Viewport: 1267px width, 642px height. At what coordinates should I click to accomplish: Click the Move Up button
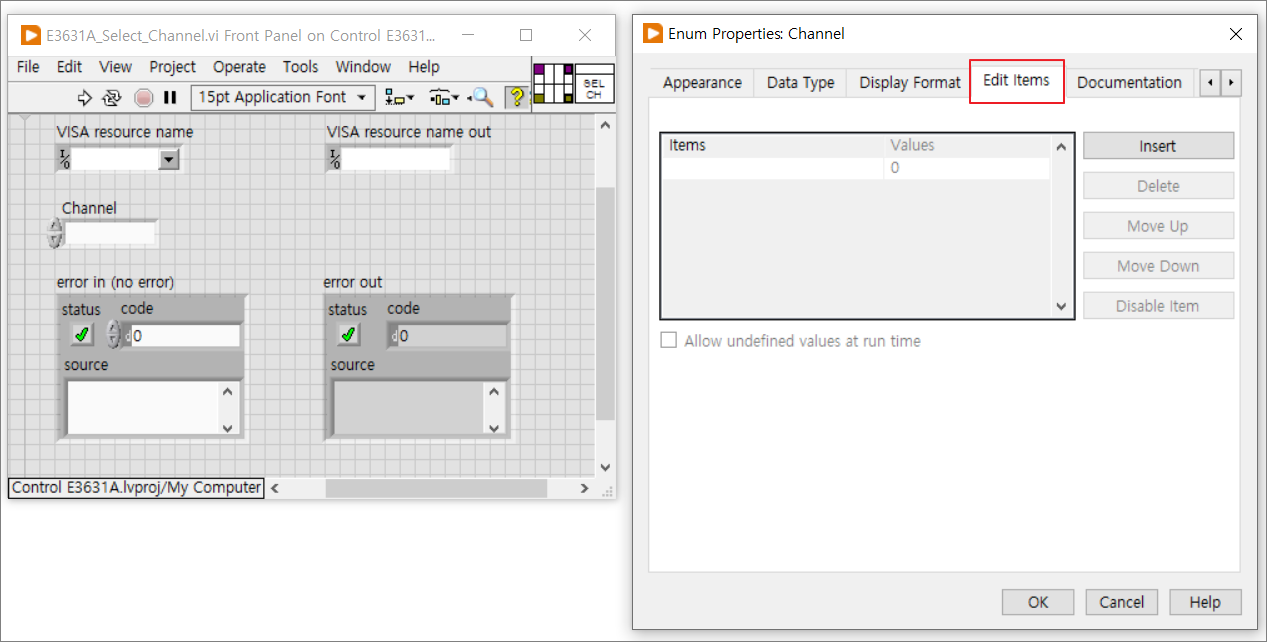[1158, 226]
